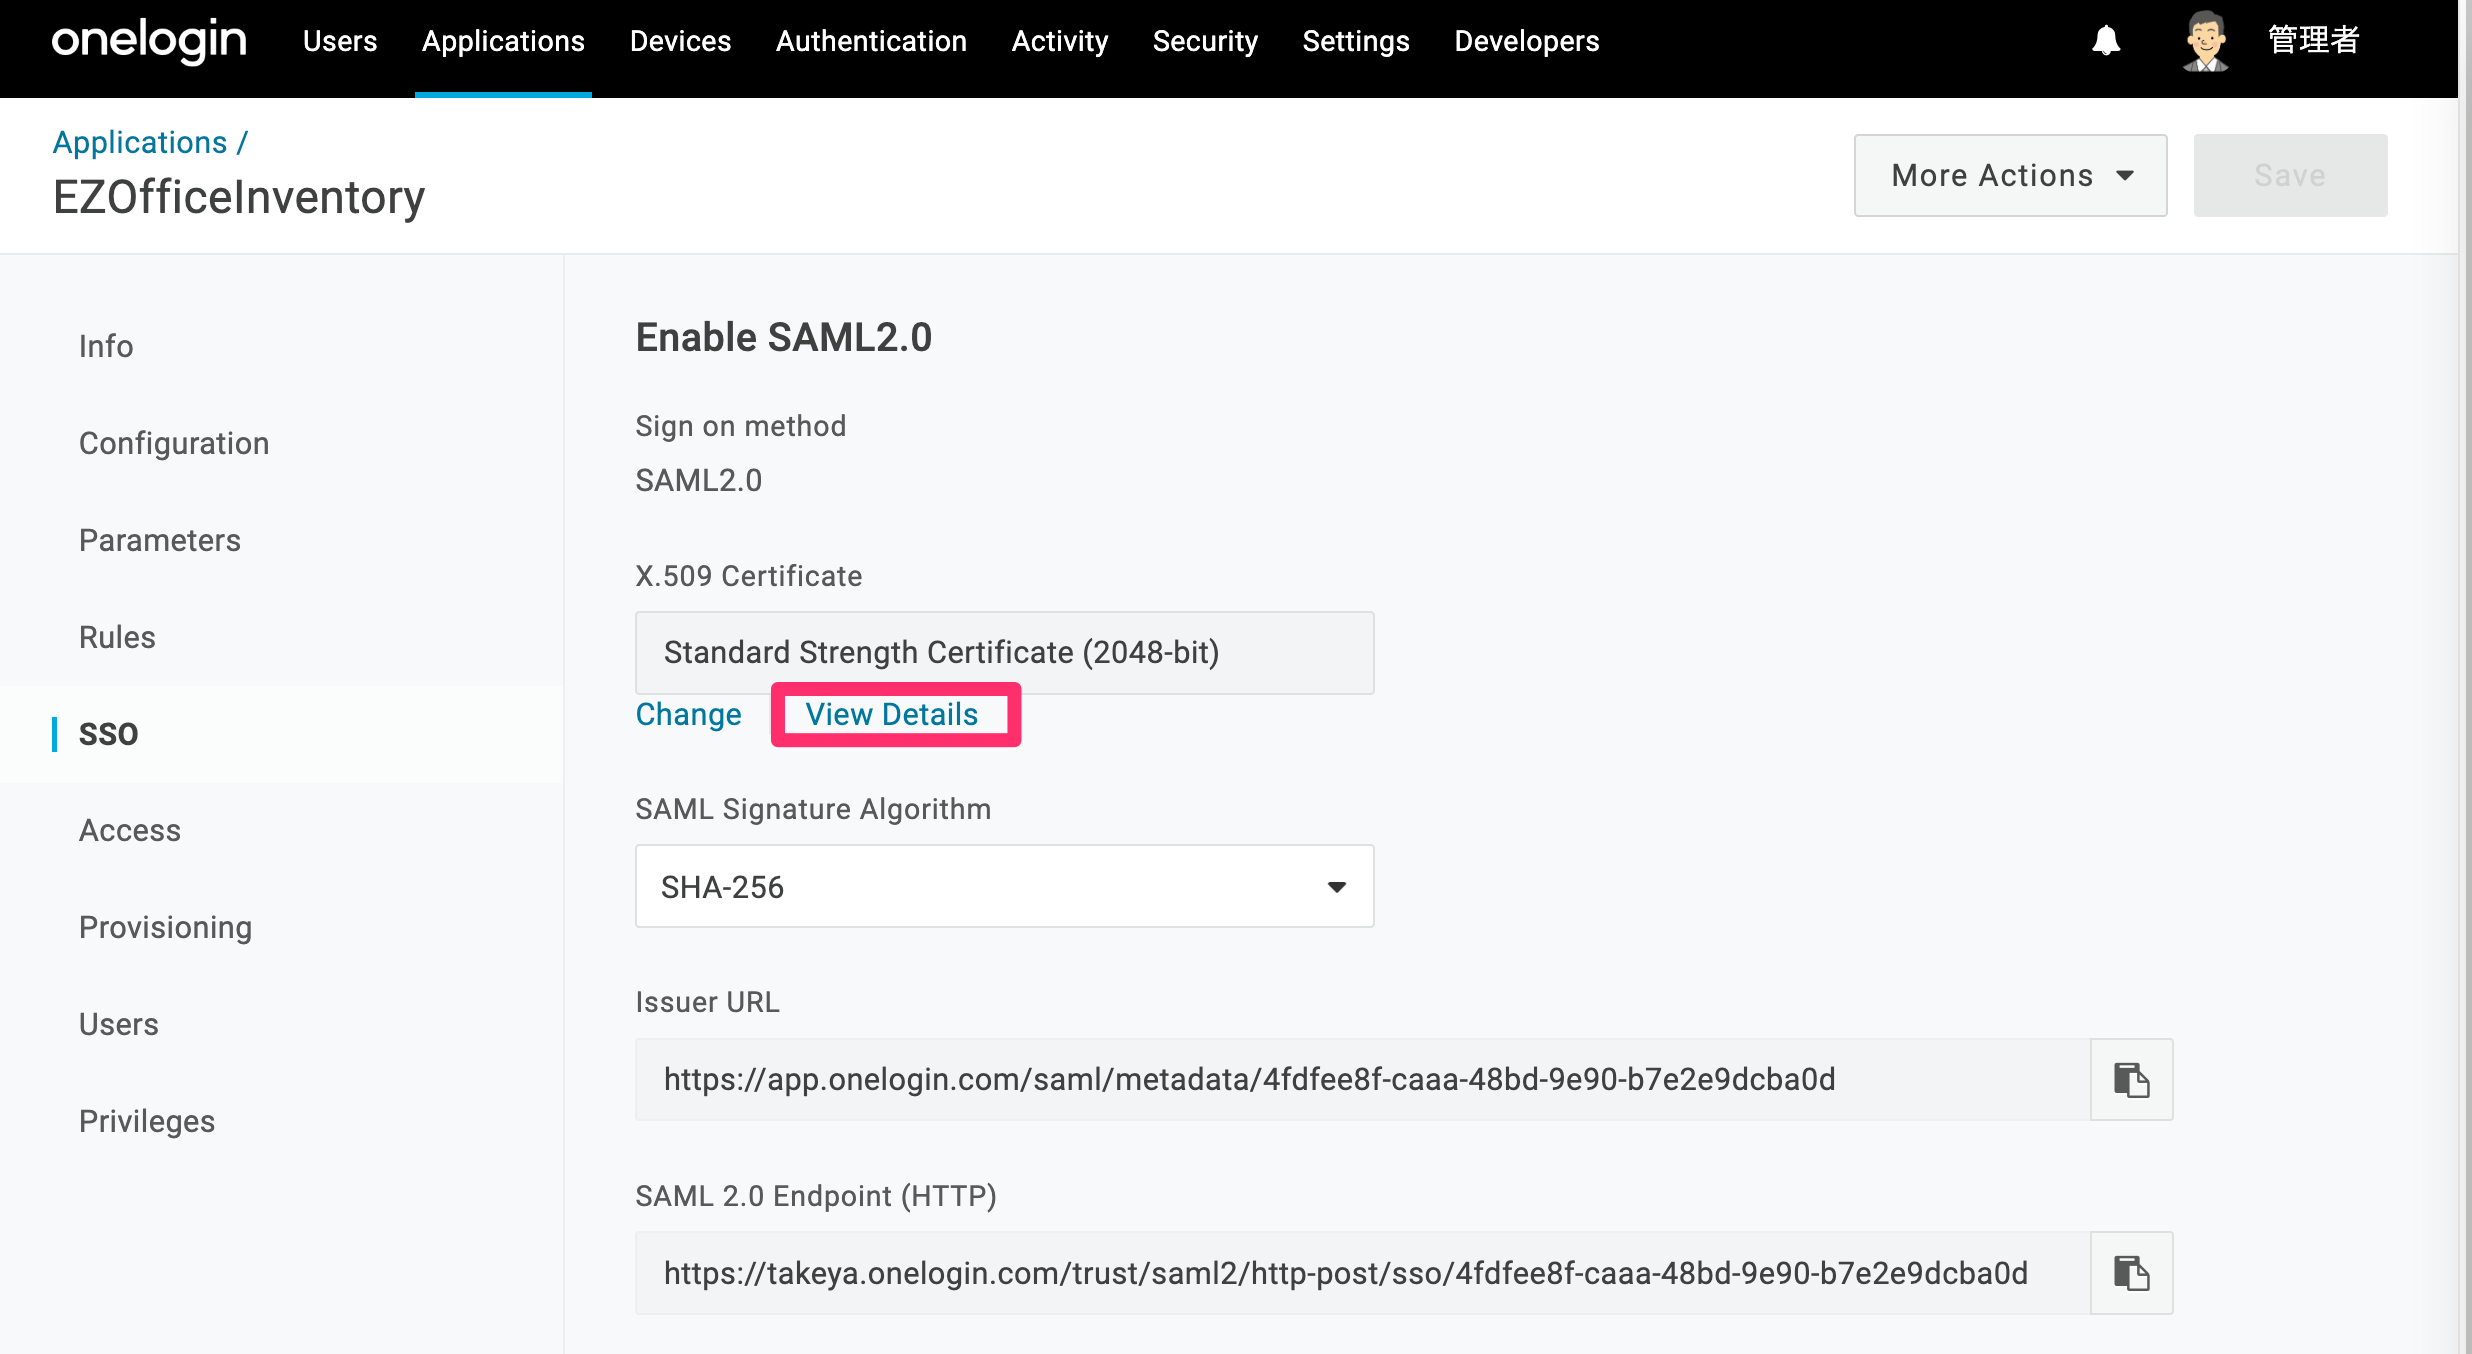Click the SAML 2.0 Endpoint field
This screenshot has width=2472, height=1354.
(1362, 1273)
